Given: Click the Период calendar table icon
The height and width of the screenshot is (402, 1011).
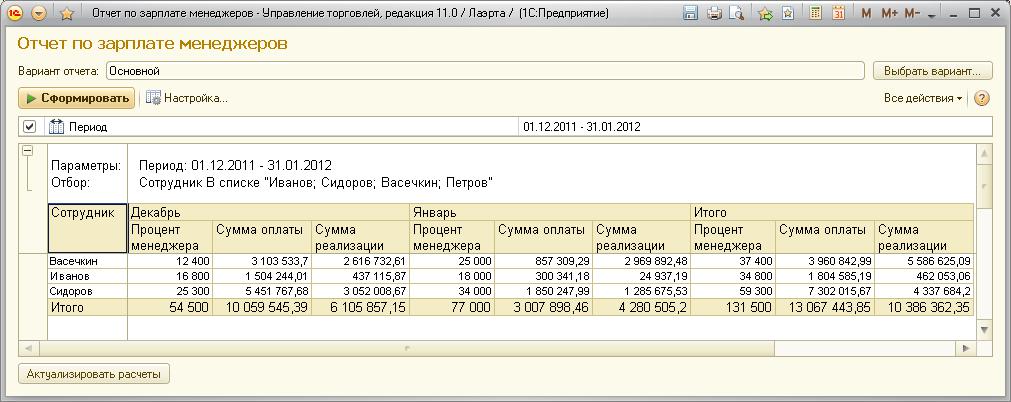Looking at the screenshot, I should tap(57, 126).
